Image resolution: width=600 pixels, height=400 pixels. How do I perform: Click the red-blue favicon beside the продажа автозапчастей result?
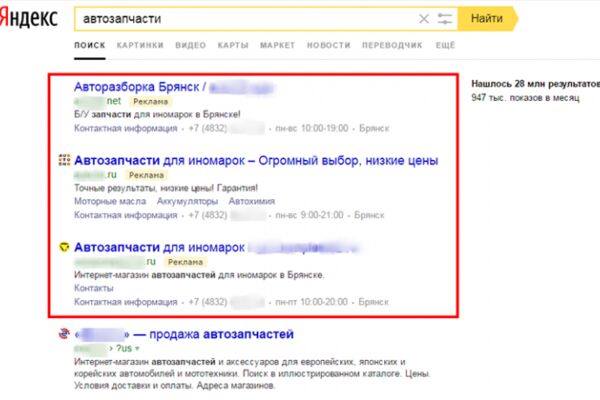coord(64,334)
